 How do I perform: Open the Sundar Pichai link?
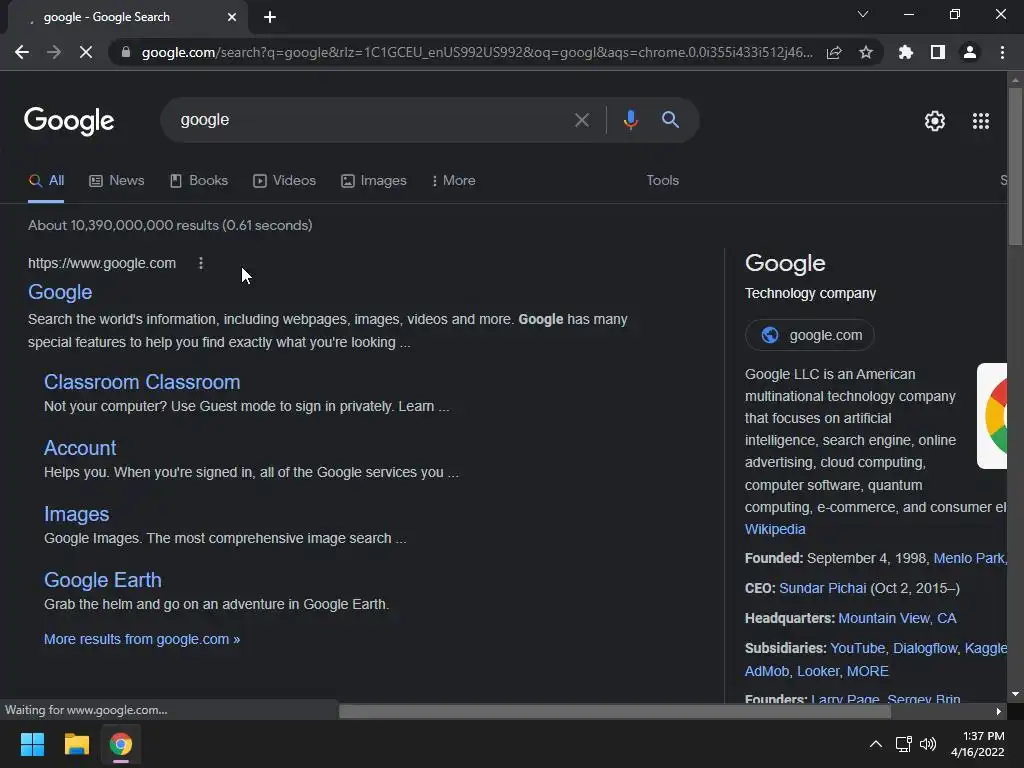(822, 588)
